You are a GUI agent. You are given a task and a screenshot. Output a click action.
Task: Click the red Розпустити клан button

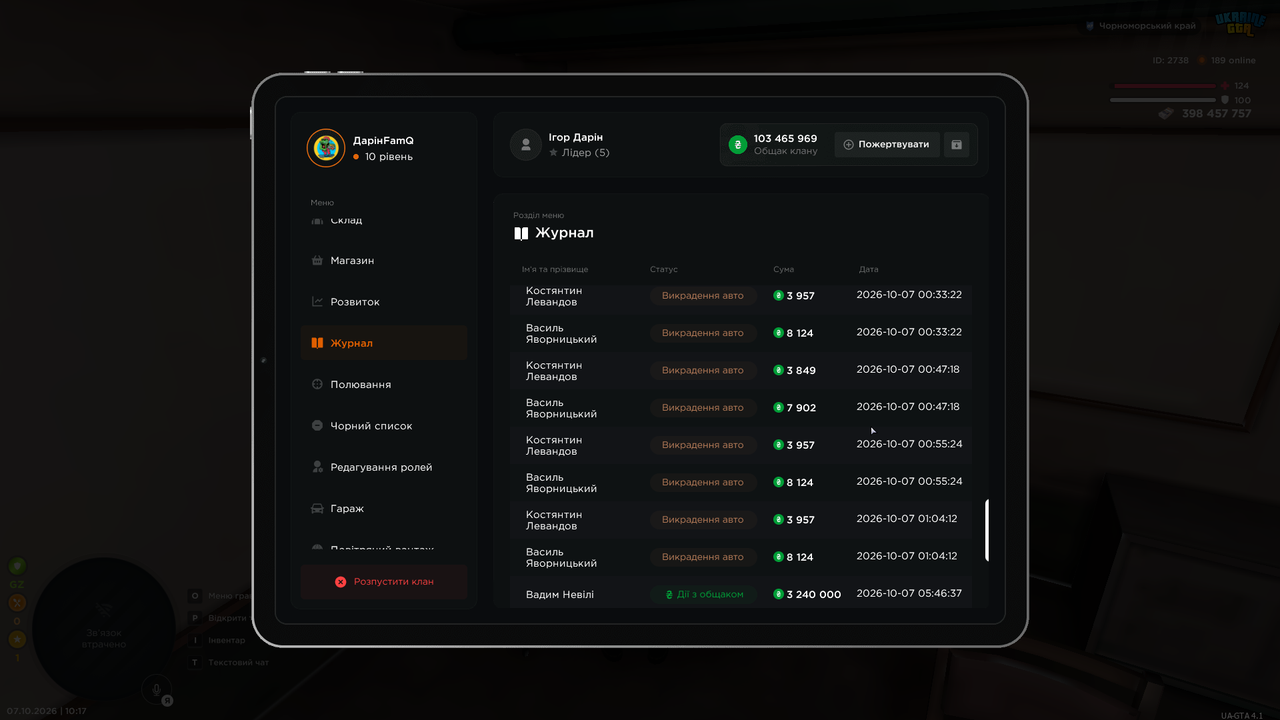tap(384, 582)
